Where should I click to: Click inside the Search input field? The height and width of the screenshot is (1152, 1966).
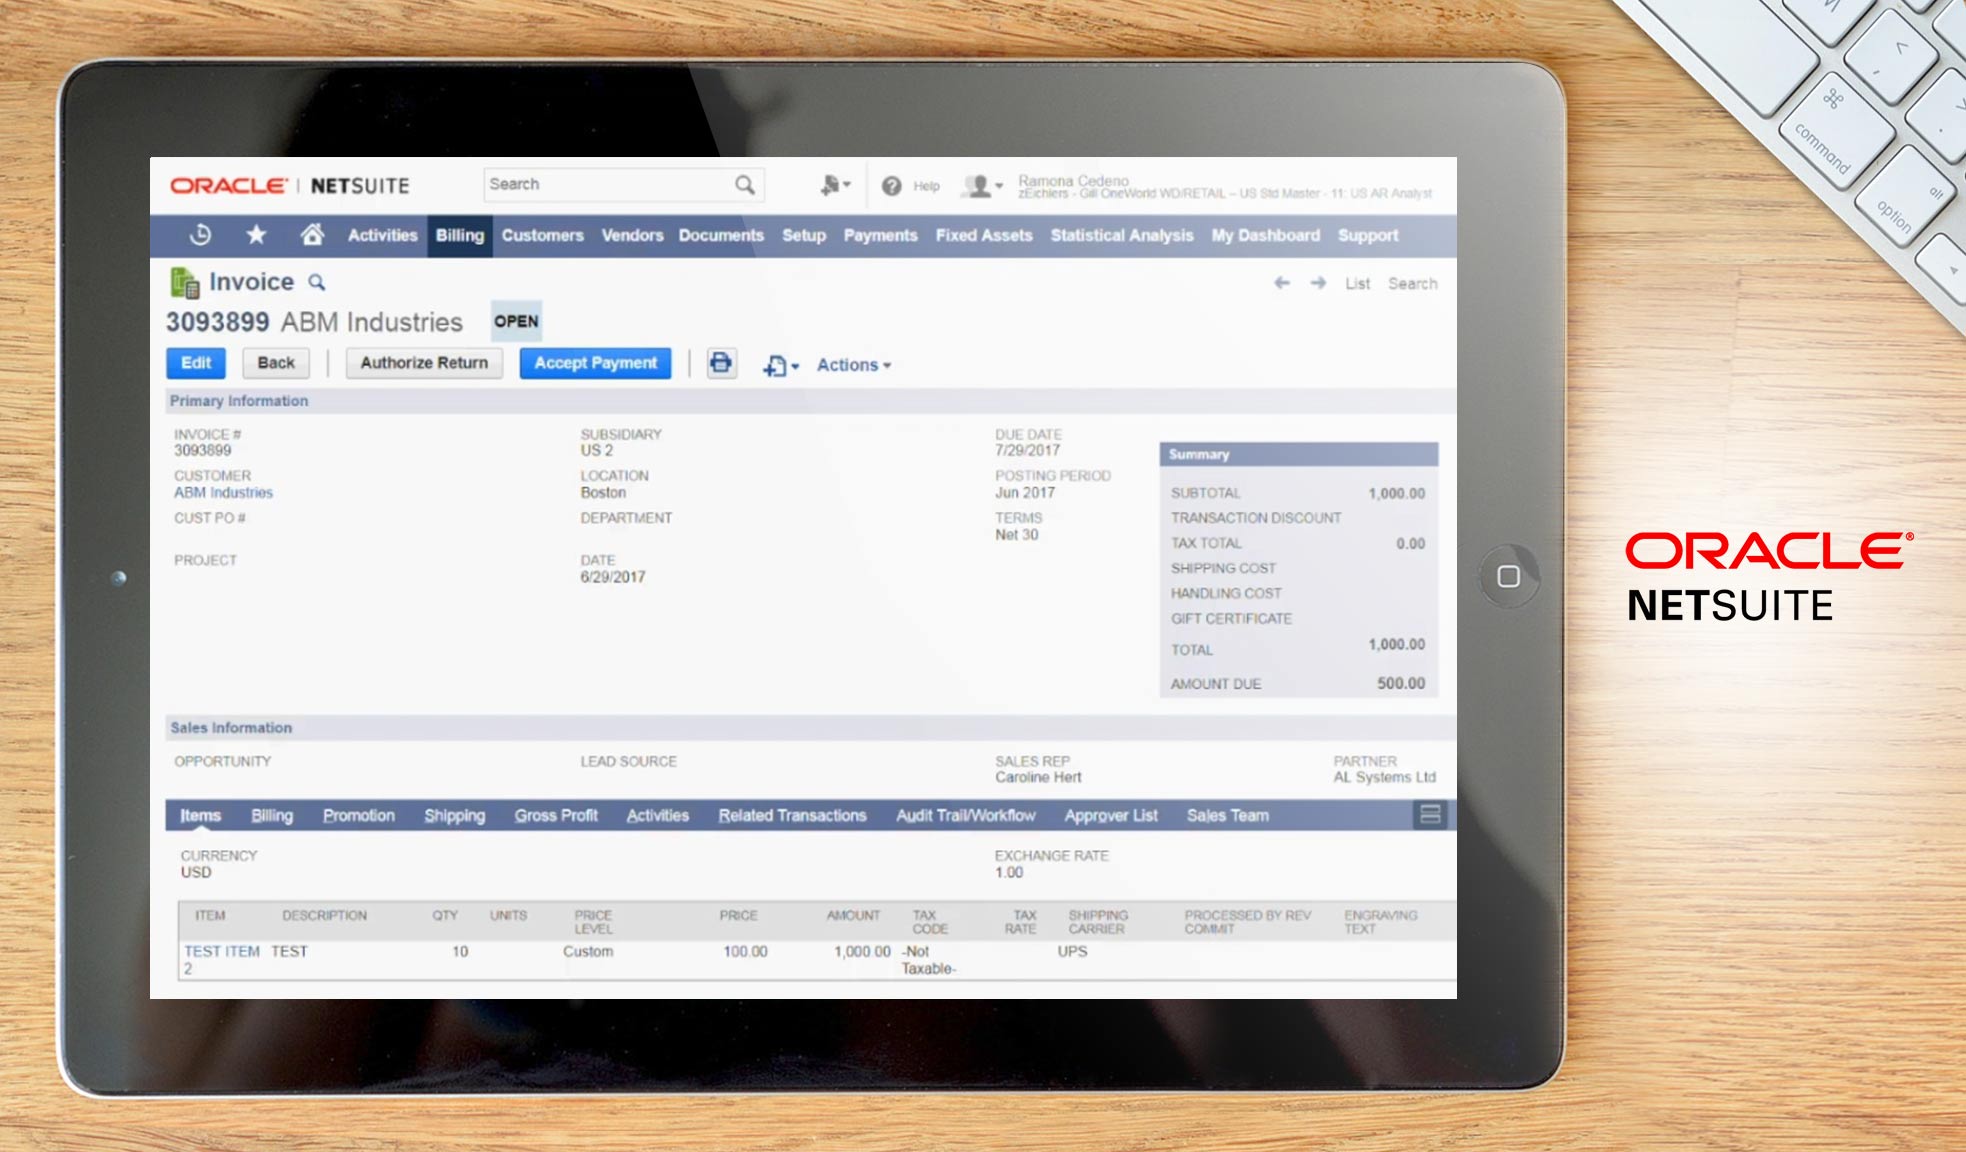tap(600, 184)
